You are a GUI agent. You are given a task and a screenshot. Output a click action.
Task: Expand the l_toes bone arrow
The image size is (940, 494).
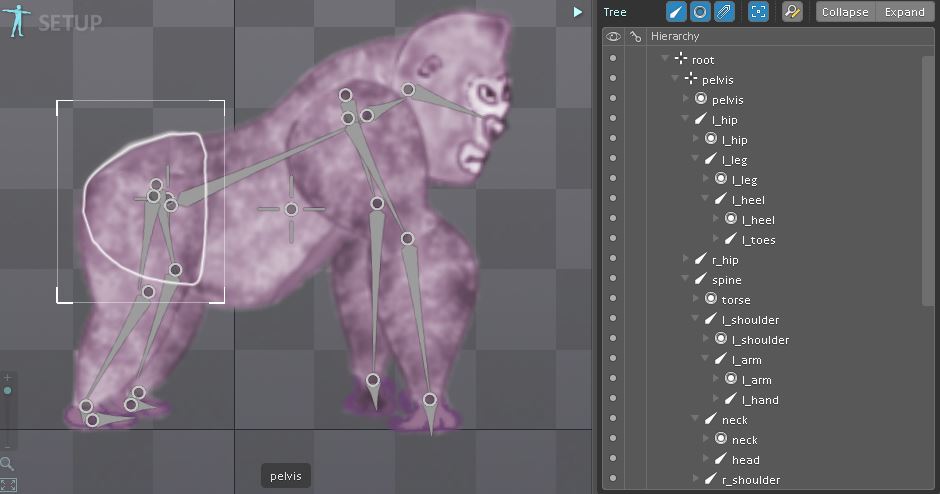(715, 239)
